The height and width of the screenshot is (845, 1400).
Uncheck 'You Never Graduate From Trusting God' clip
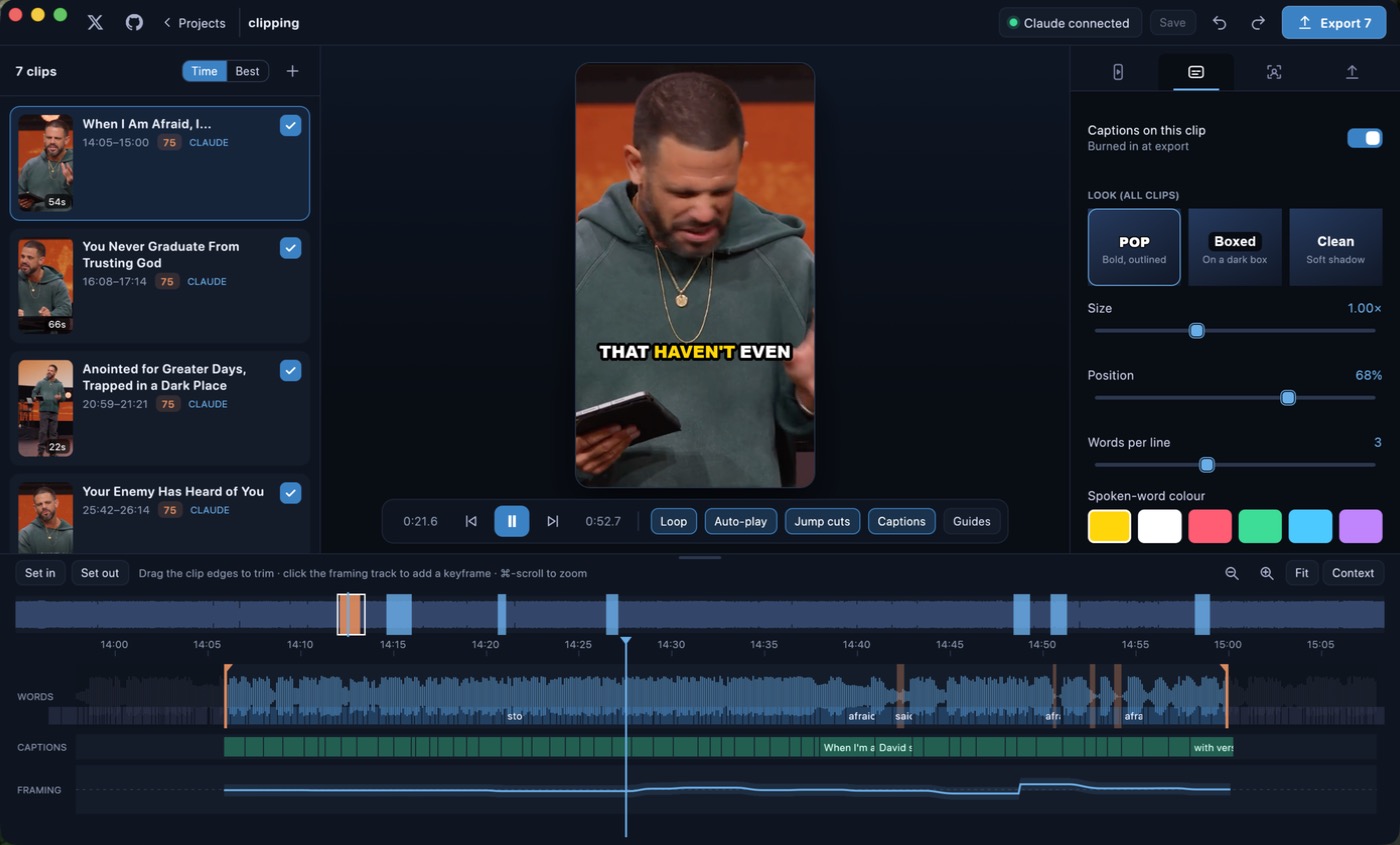pyautogui.click(x=290, y=248)
